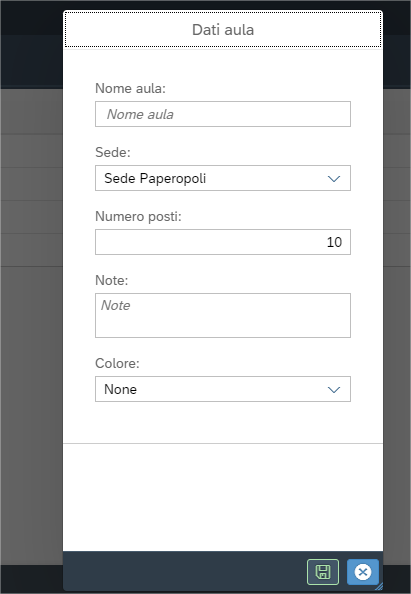Image resolution: width=411 pixels, height=594 pixels.
Task: Open the Colore selection showing 'None'
Action: click(223, 389)
